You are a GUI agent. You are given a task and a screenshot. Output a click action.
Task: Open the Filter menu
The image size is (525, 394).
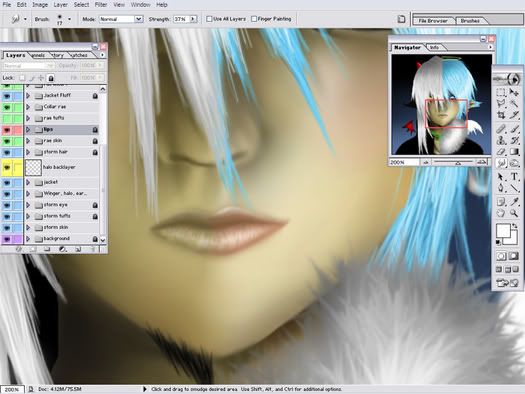[101, 5]
